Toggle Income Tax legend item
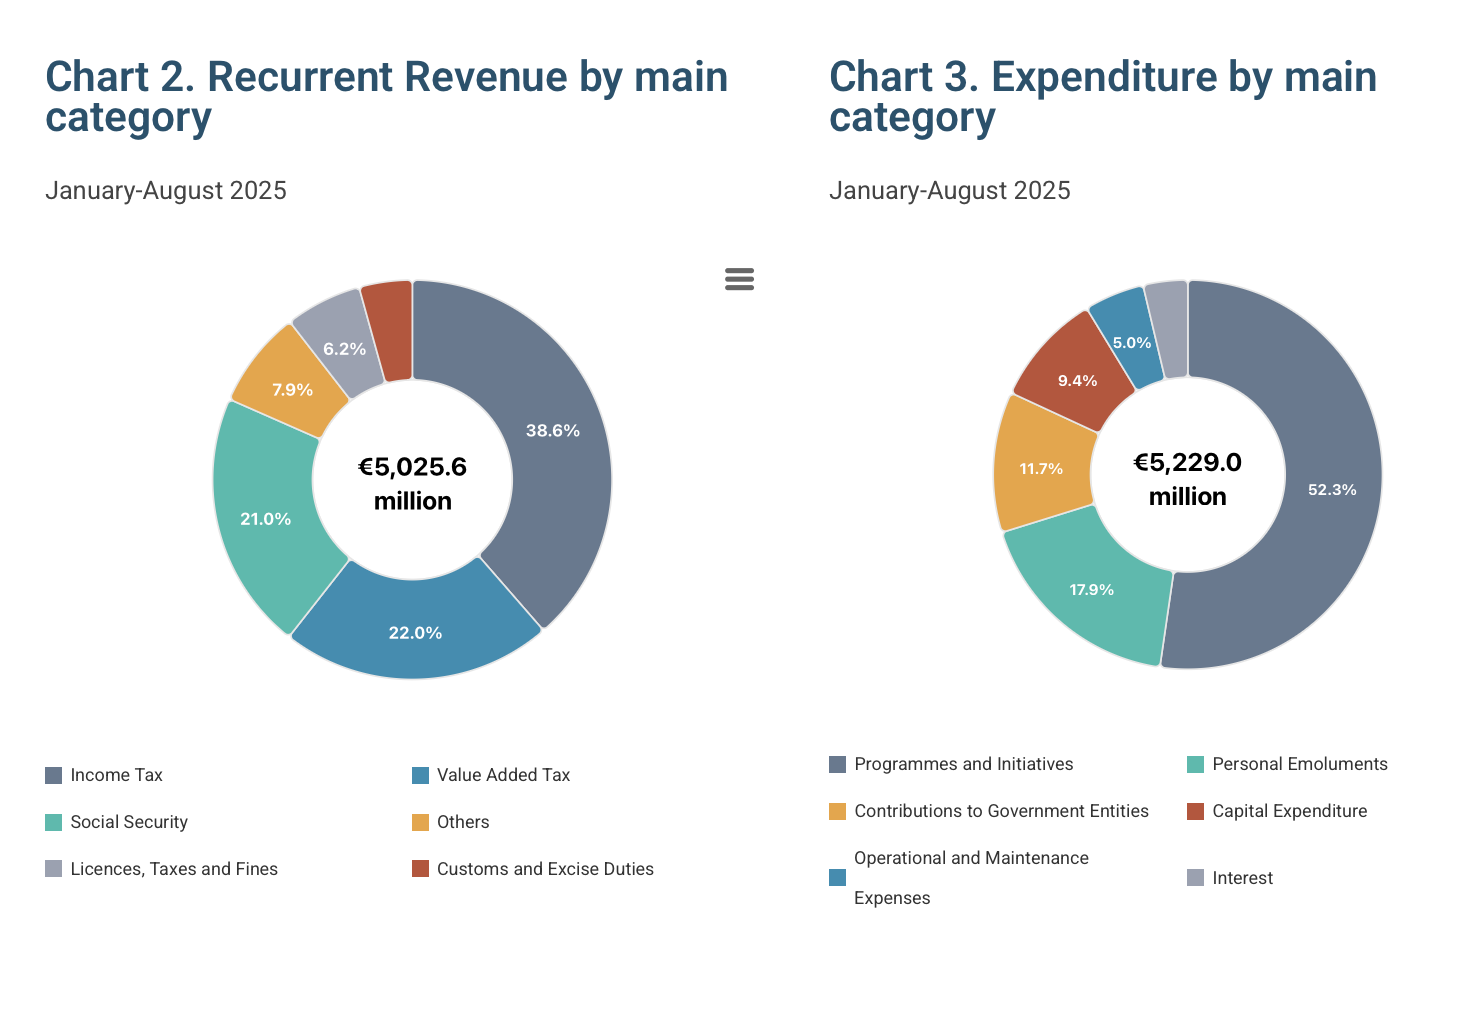1464x1012 pixels. pyautogui.click(x=116, y=775)
